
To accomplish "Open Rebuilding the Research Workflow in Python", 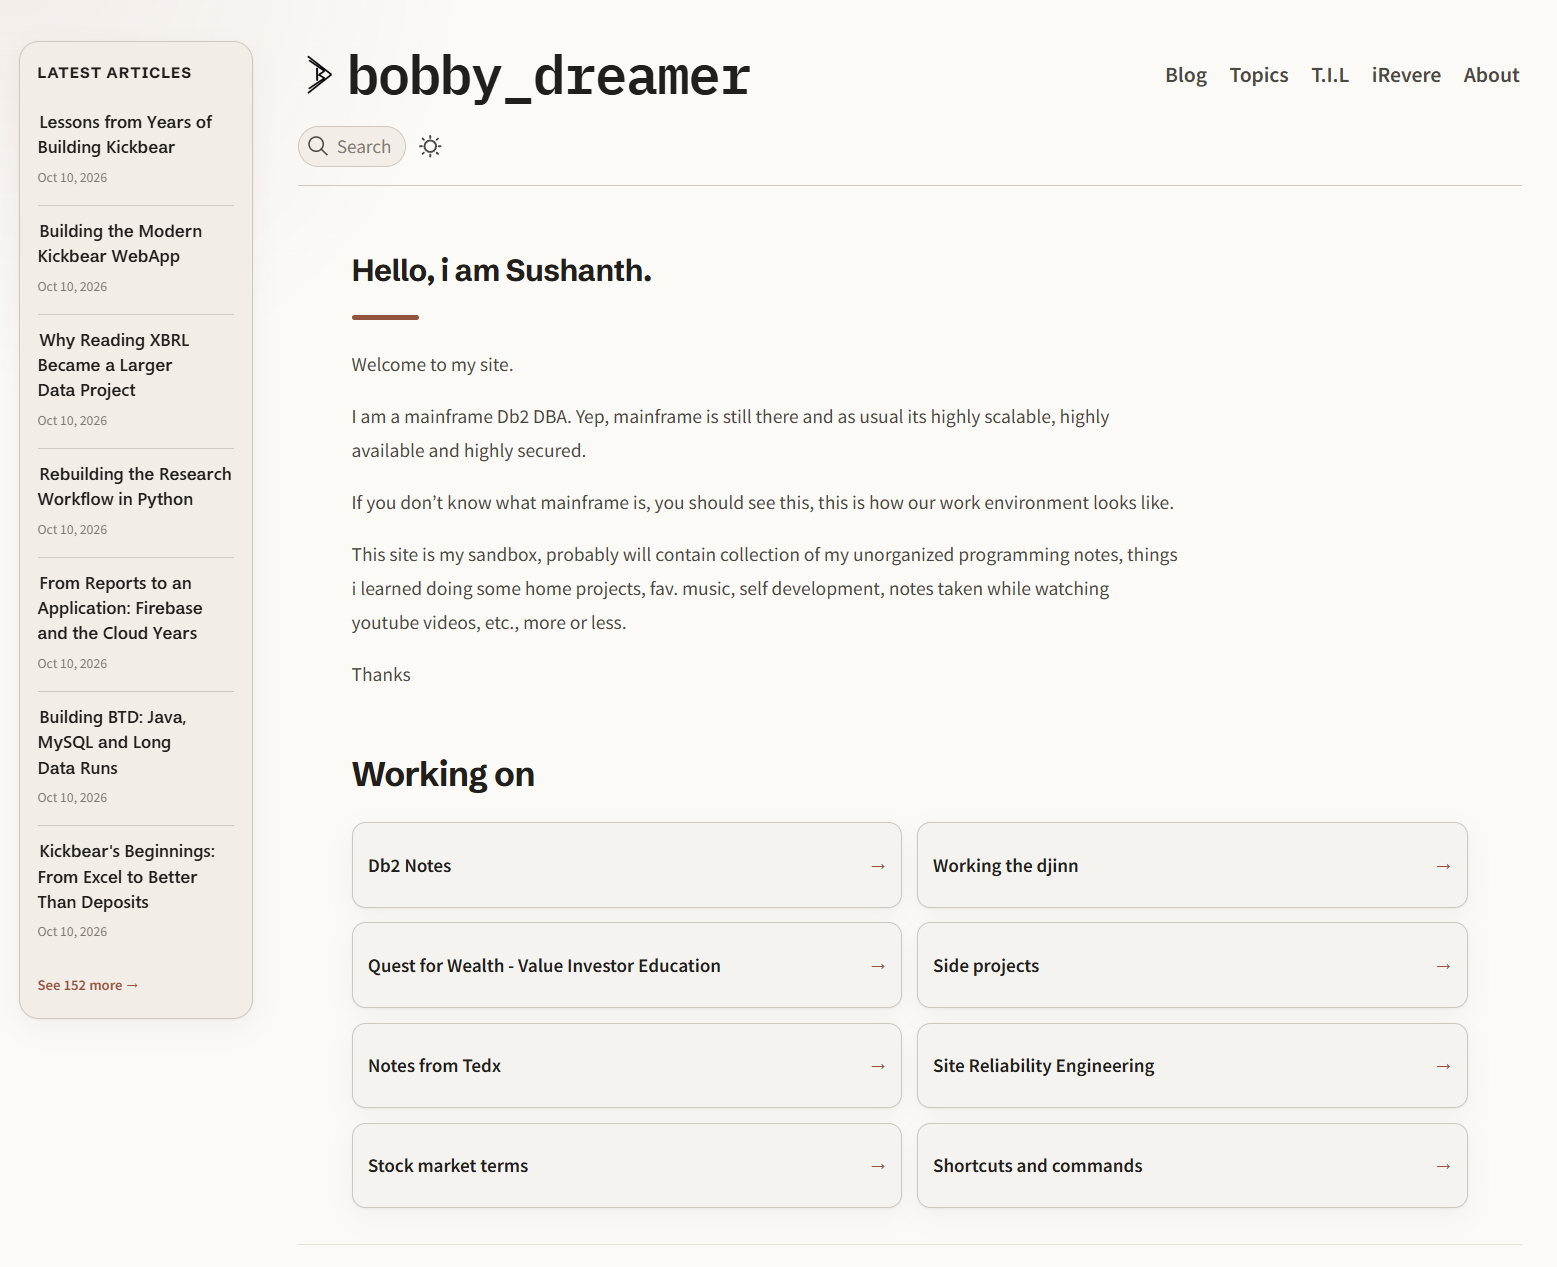I will tap(135, 486).
